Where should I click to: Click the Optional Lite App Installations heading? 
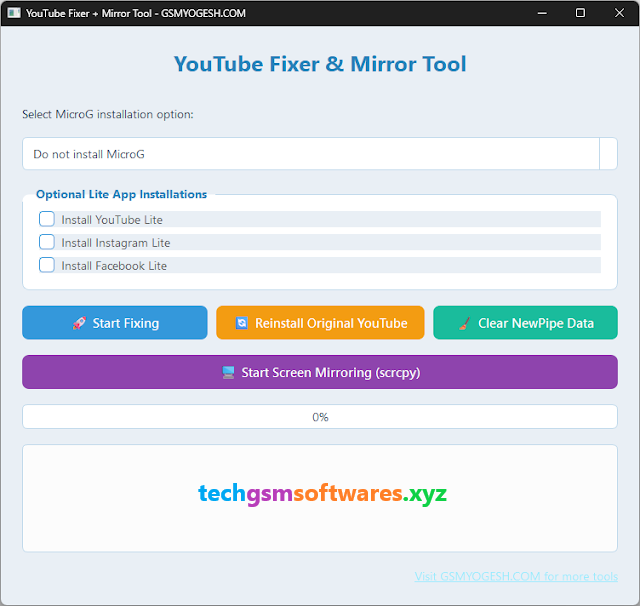coord(122,194)
